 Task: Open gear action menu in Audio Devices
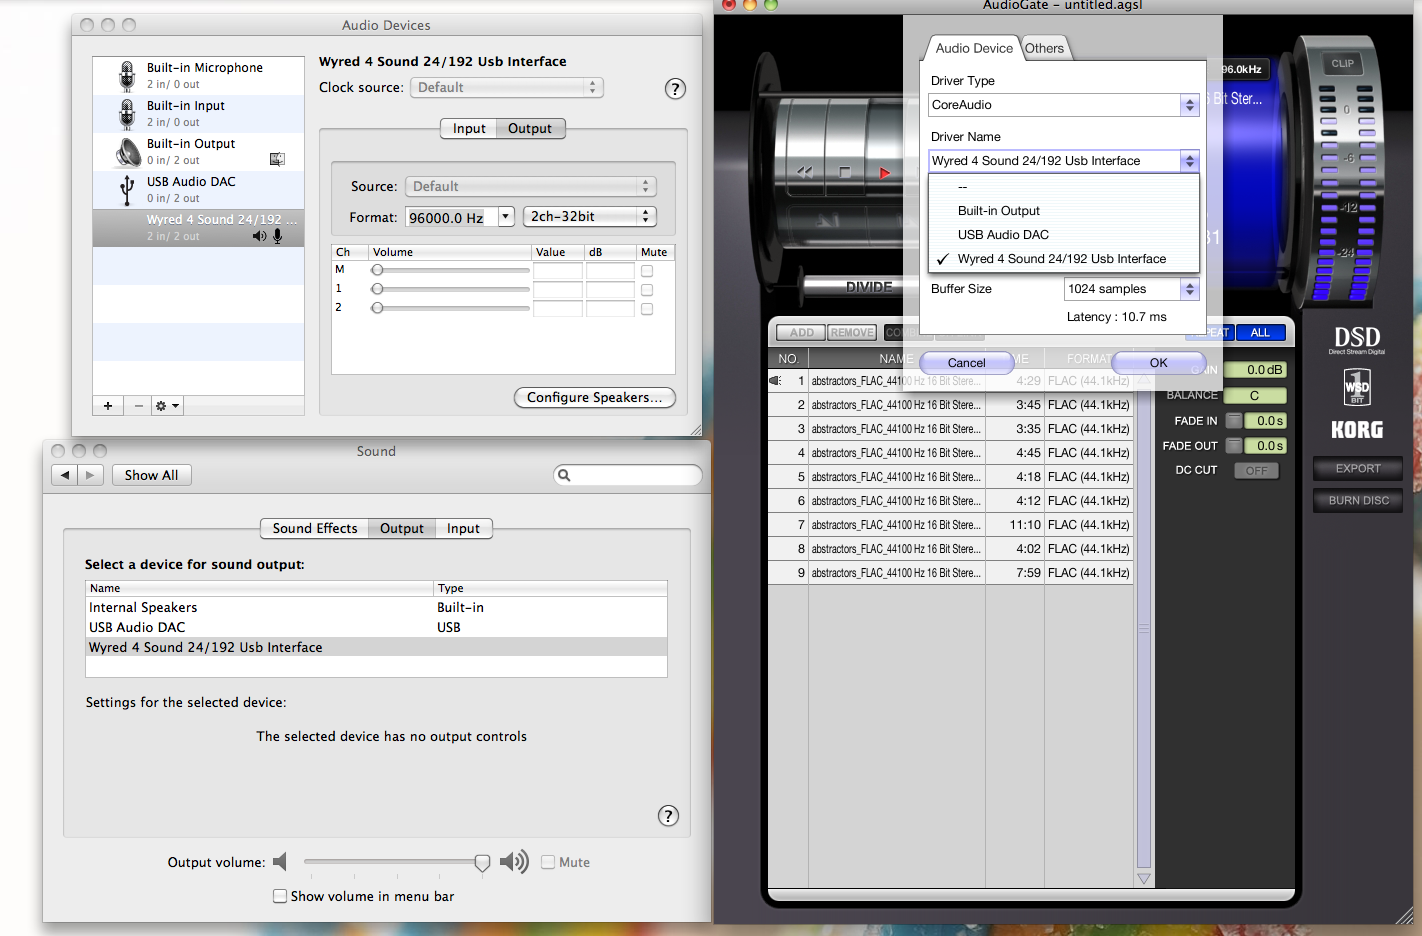pyautogui.click(x=167, y=406)
